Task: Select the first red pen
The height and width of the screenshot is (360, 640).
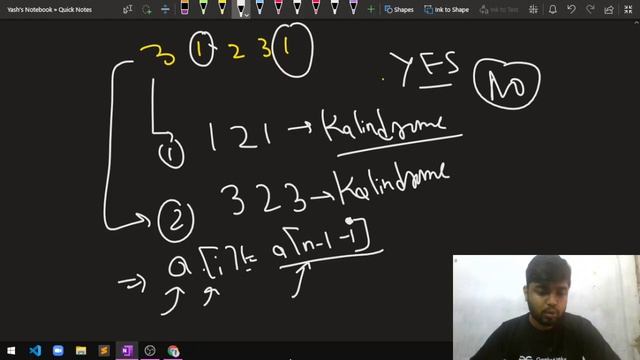Action: pyautogui.click(x=278, y=8)
